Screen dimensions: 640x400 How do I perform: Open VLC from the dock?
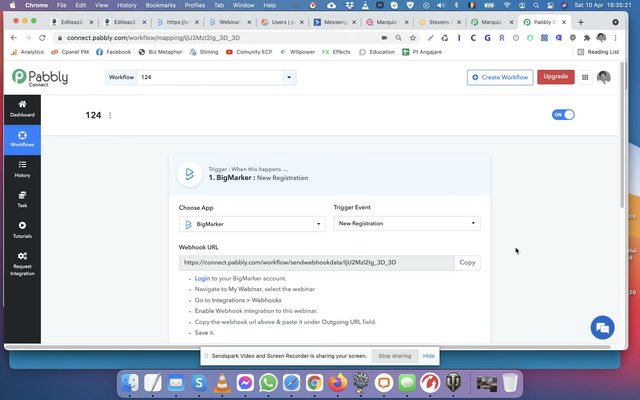[222, 383]
